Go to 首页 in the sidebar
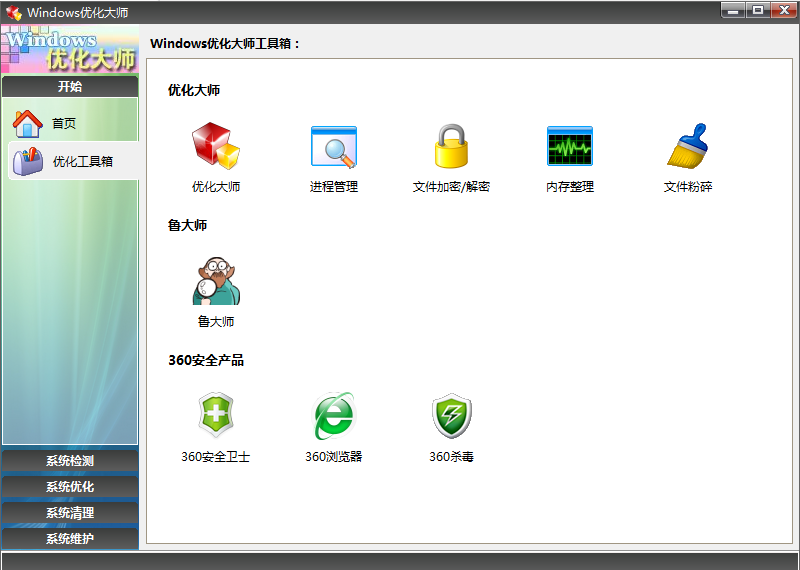The width and height of the screenshot is (800, 570). tap(63, 124)
